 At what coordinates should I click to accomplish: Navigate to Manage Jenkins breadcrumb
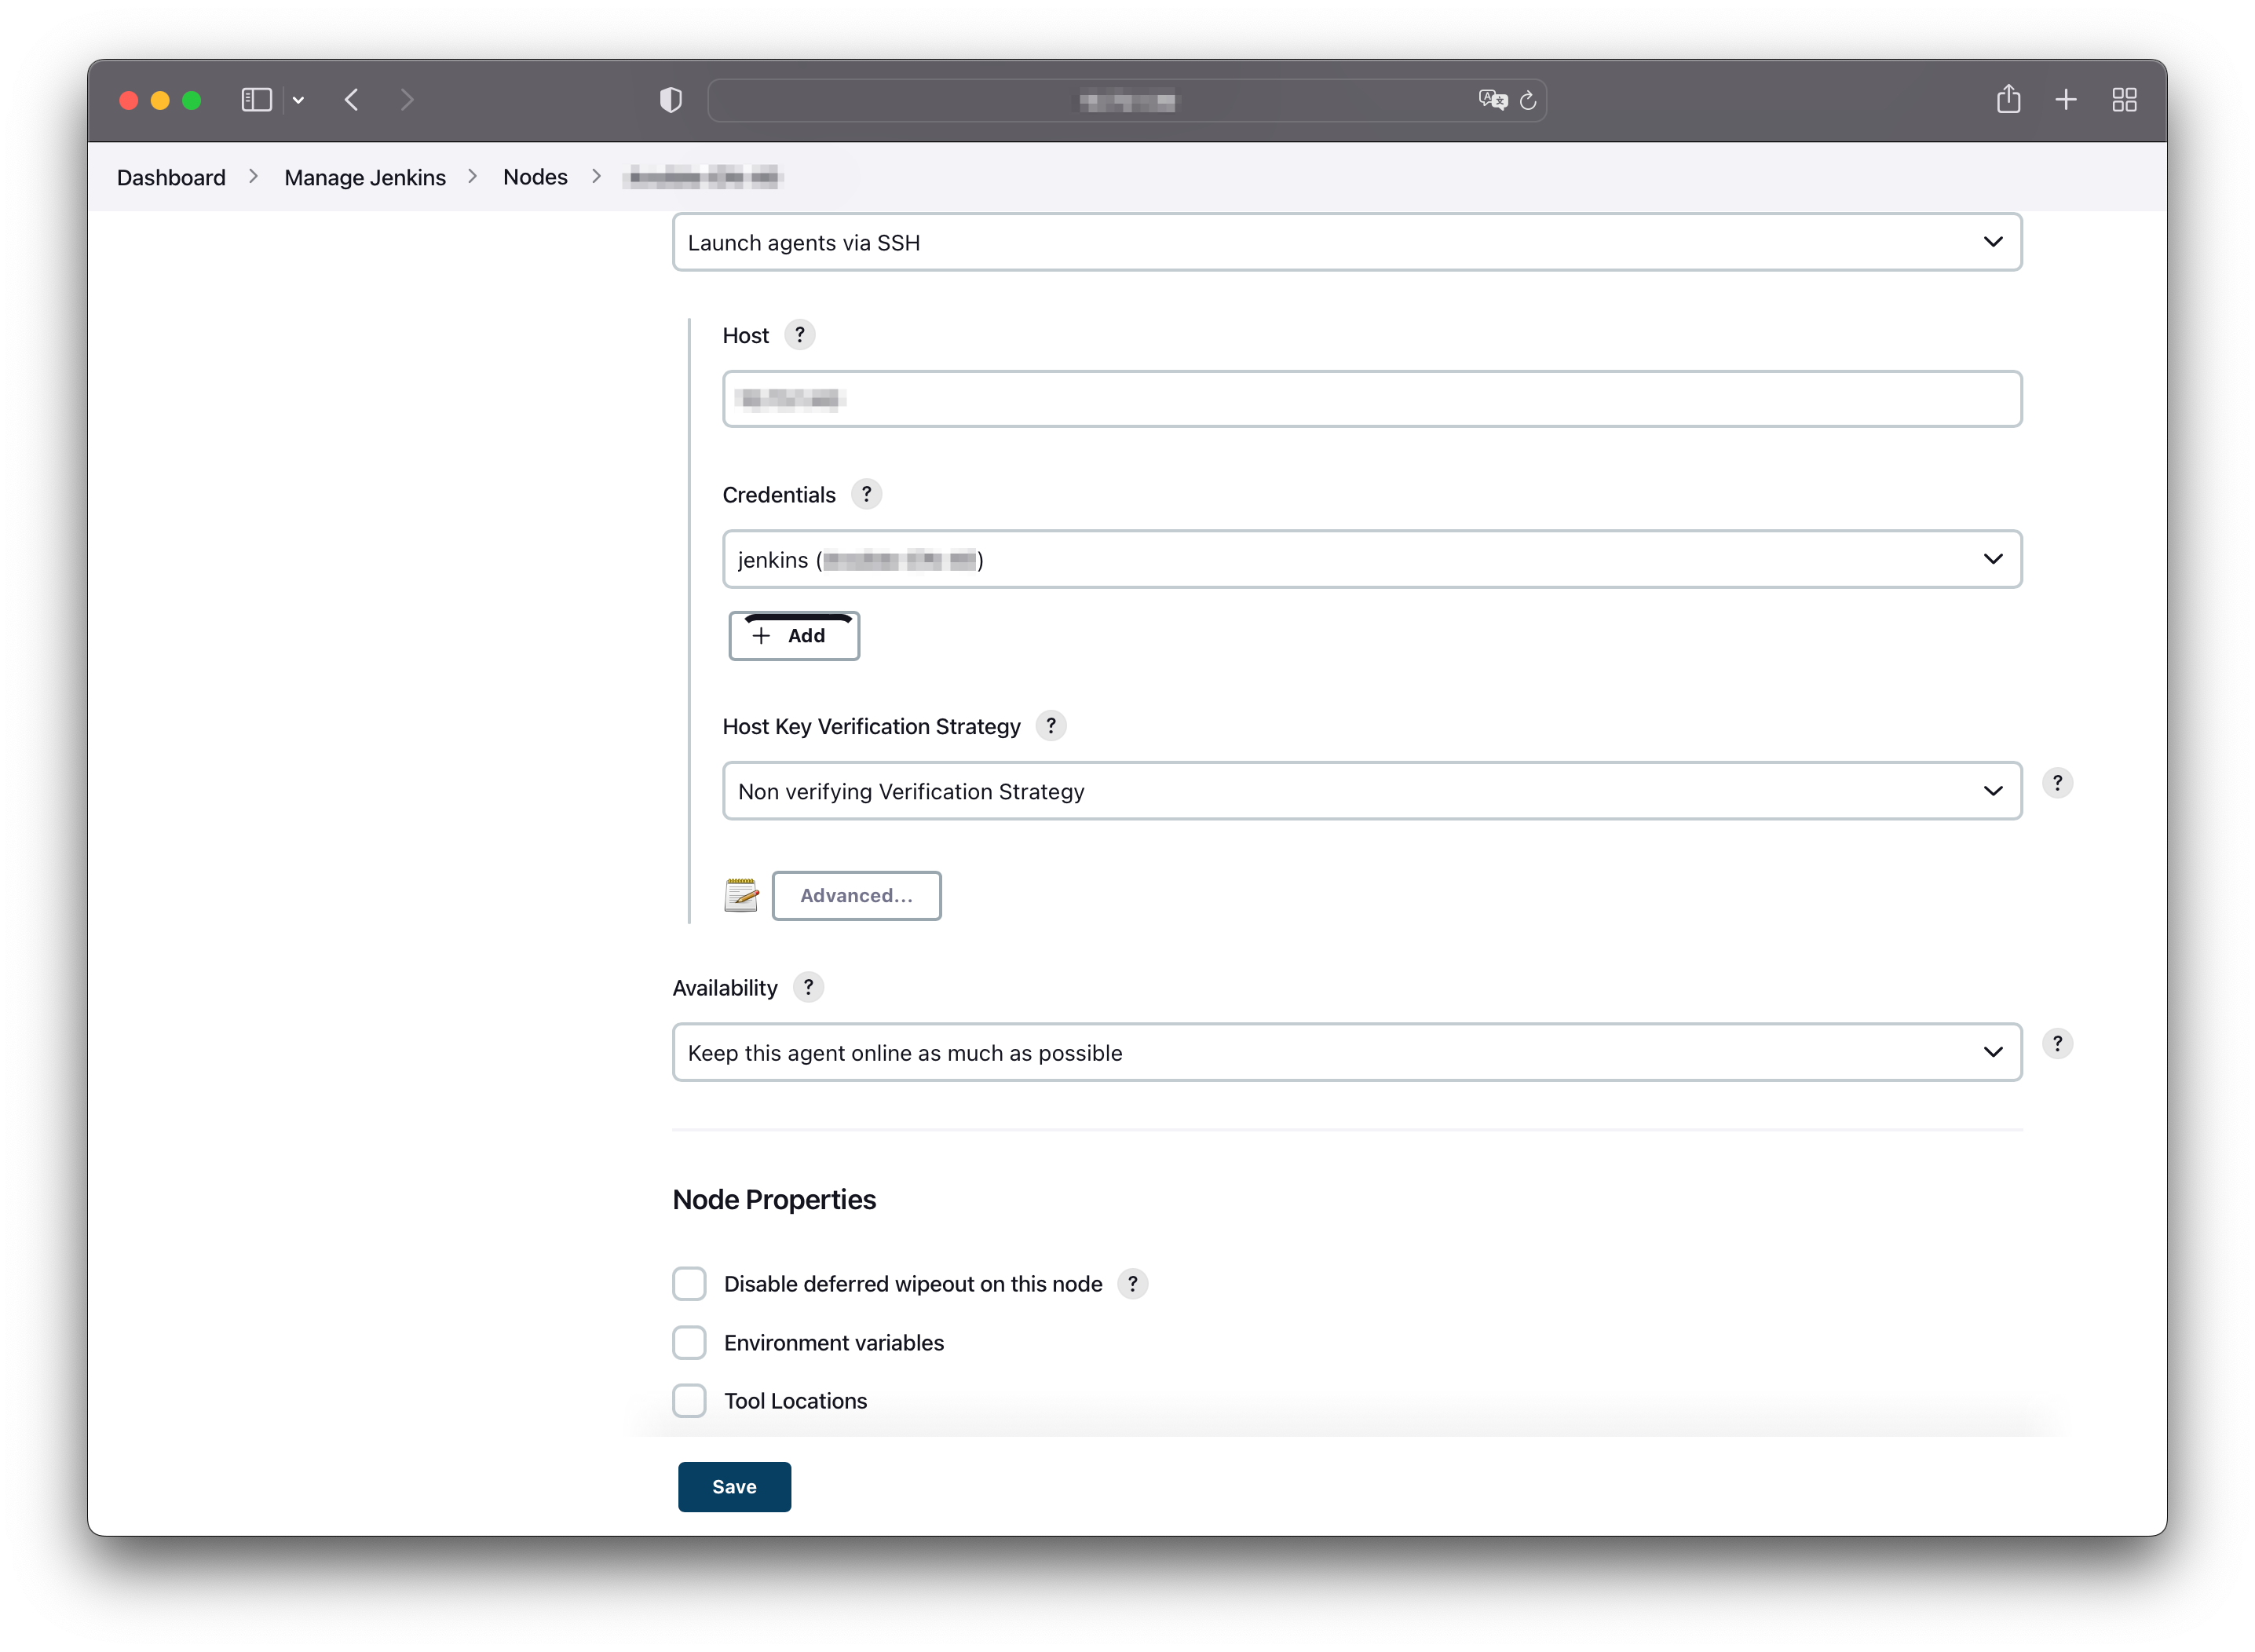click(364, 177)
